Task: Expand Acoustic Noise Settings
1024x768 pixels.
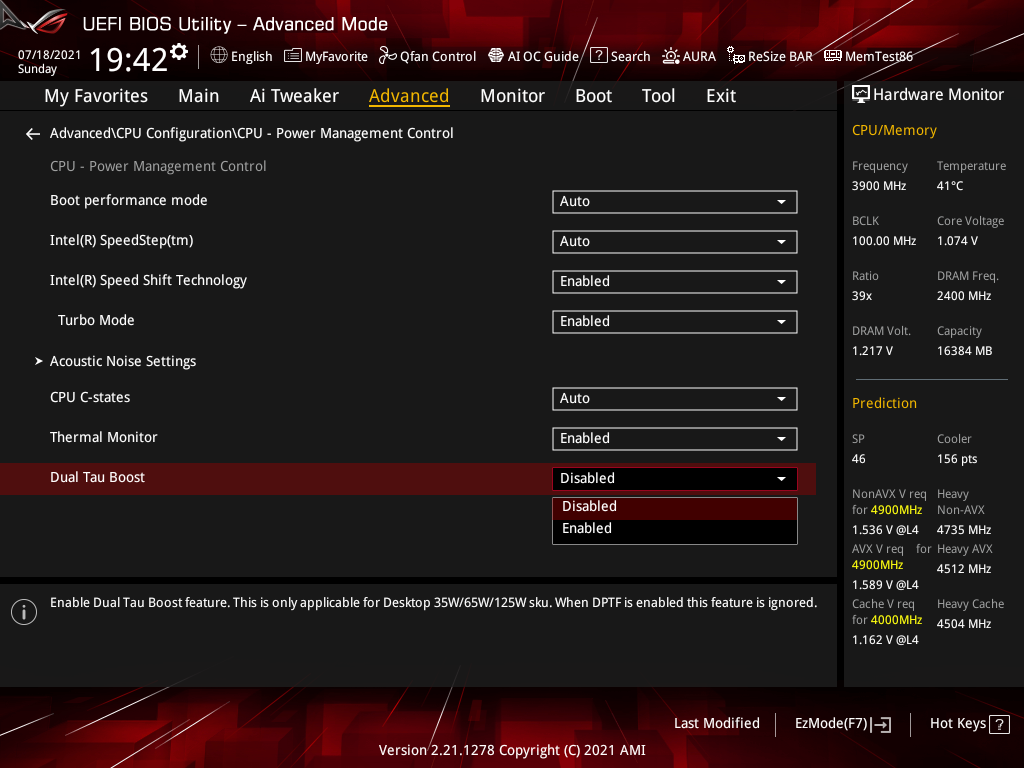Action: coord(122,361)
